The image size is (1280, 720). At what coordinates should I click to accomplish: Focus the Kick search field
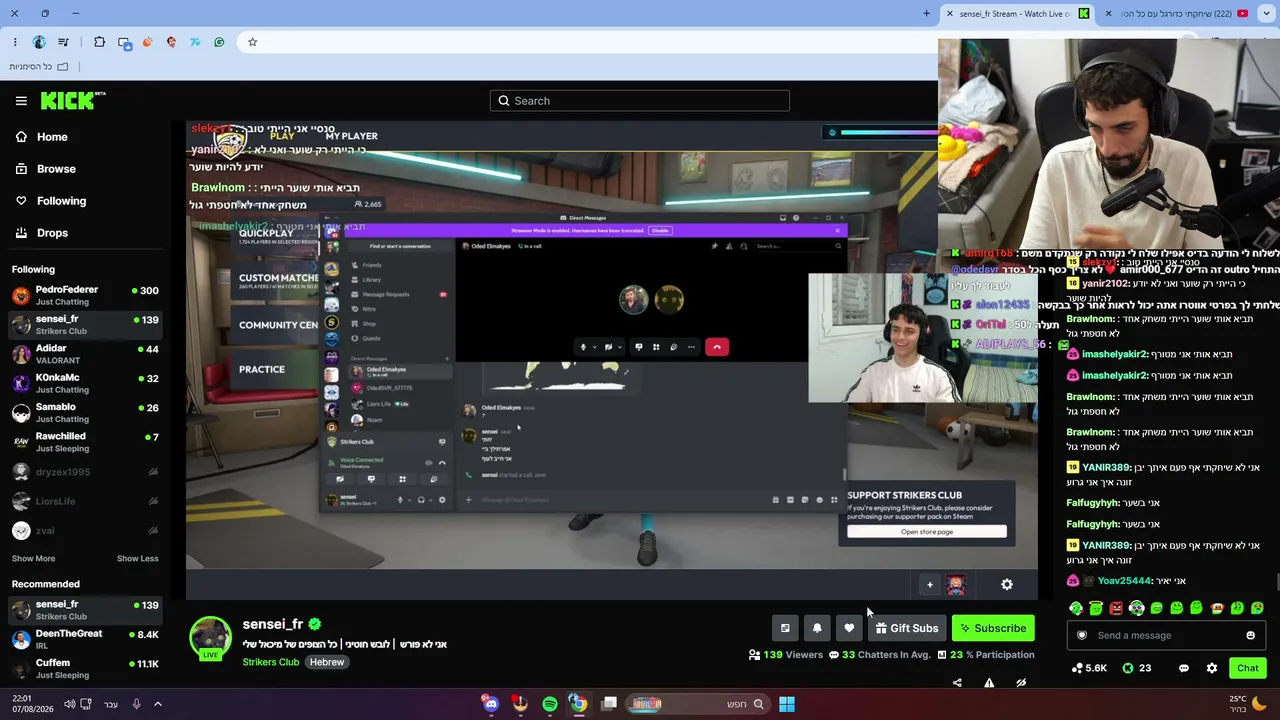pos(640,101)
